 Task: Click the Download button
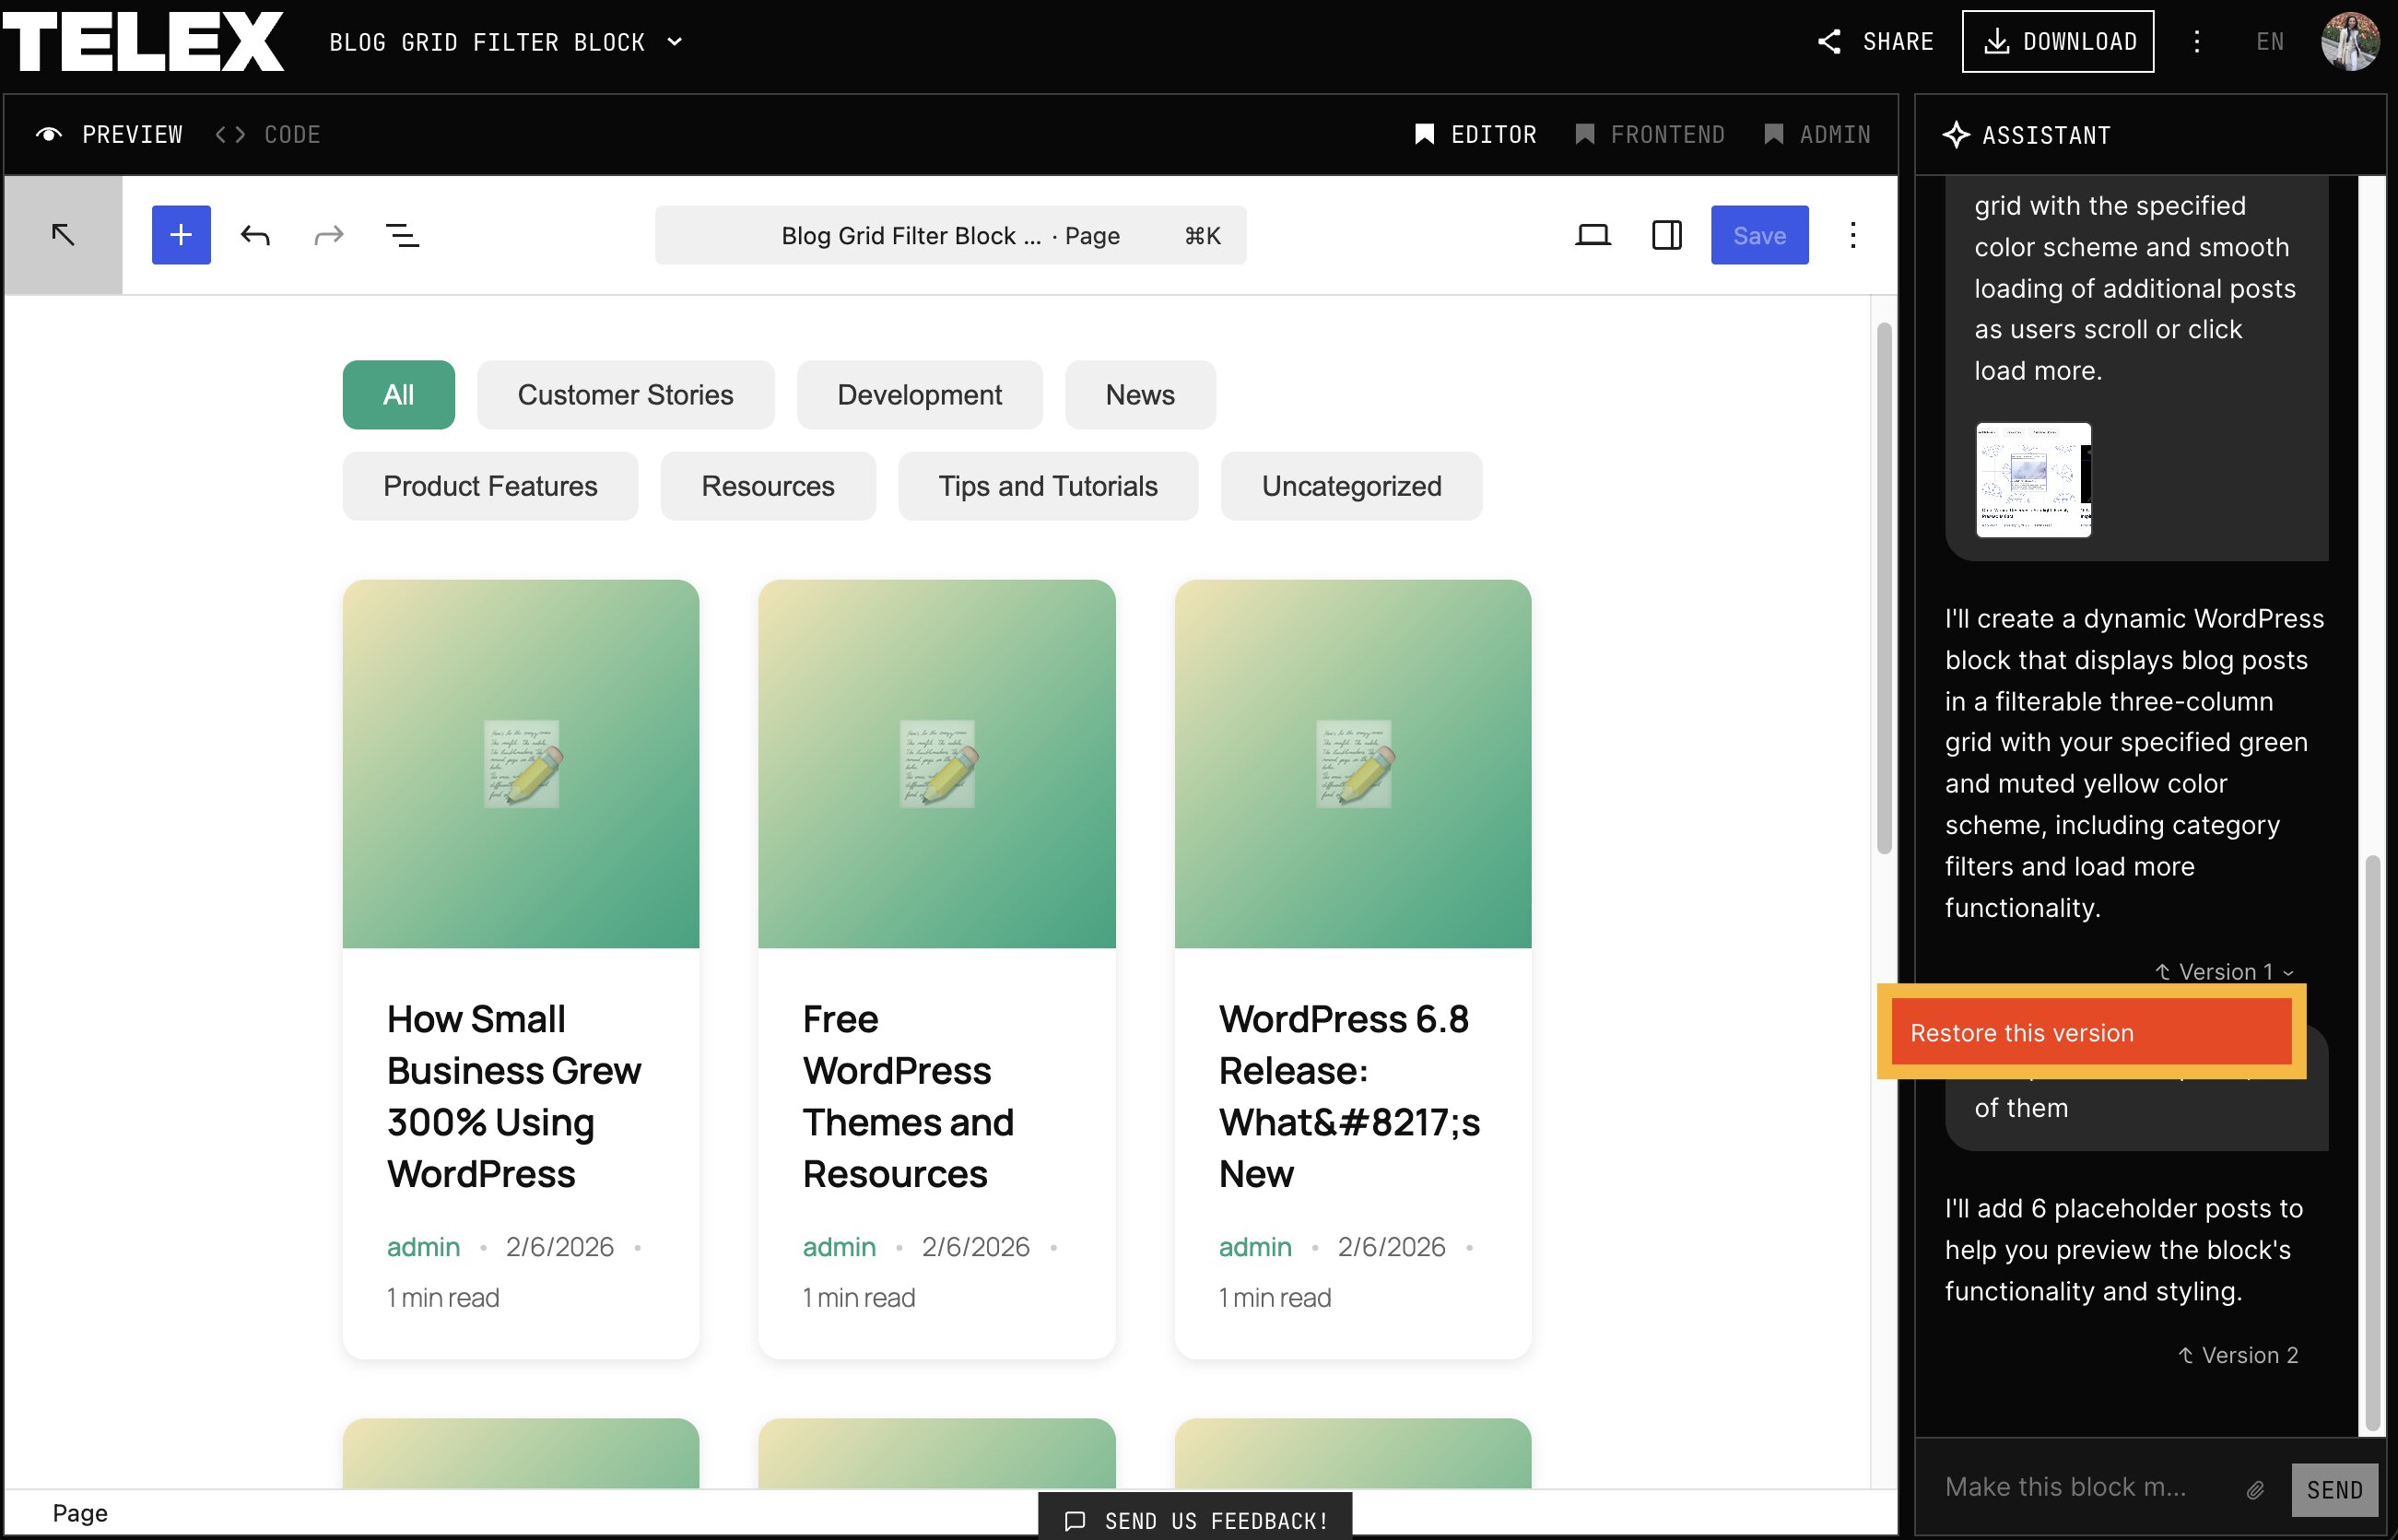(2057, 41)
